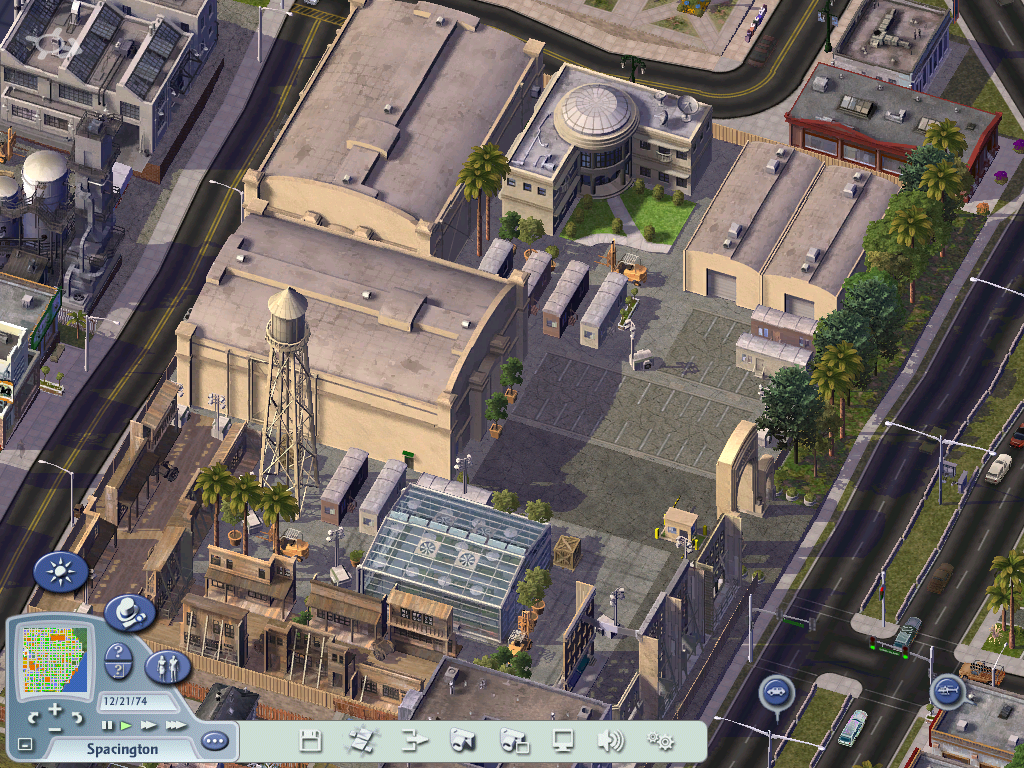Set simulation to normal play speed

coord(127,725)
